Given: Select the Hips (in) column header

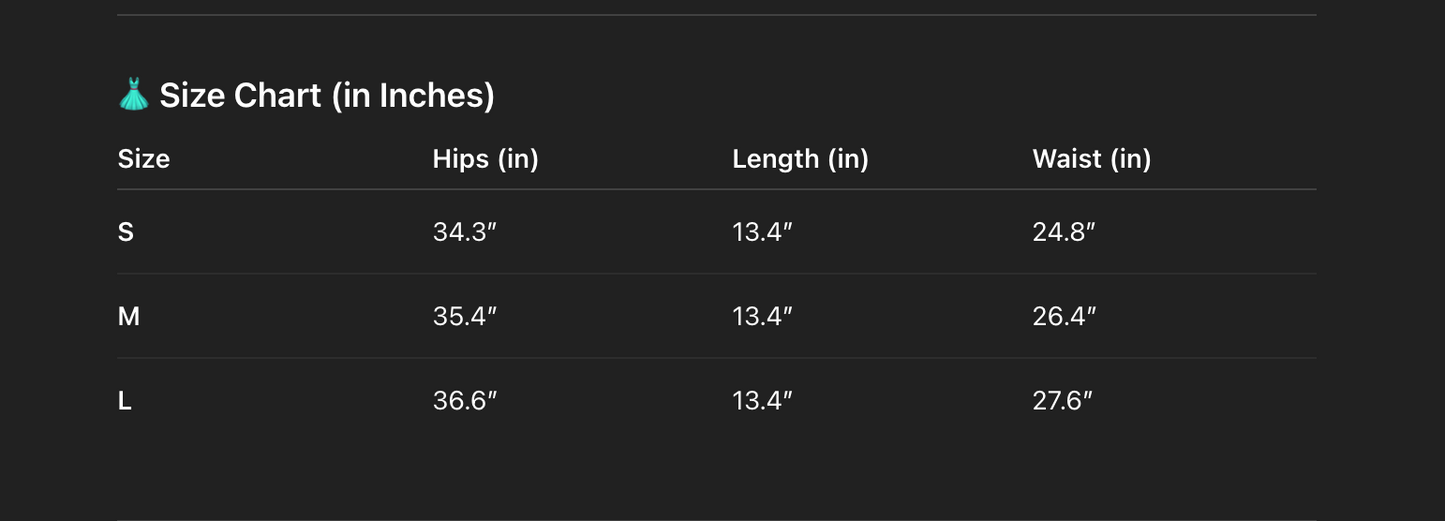Looking at the screenshot, I should click(x=485, y=159).
